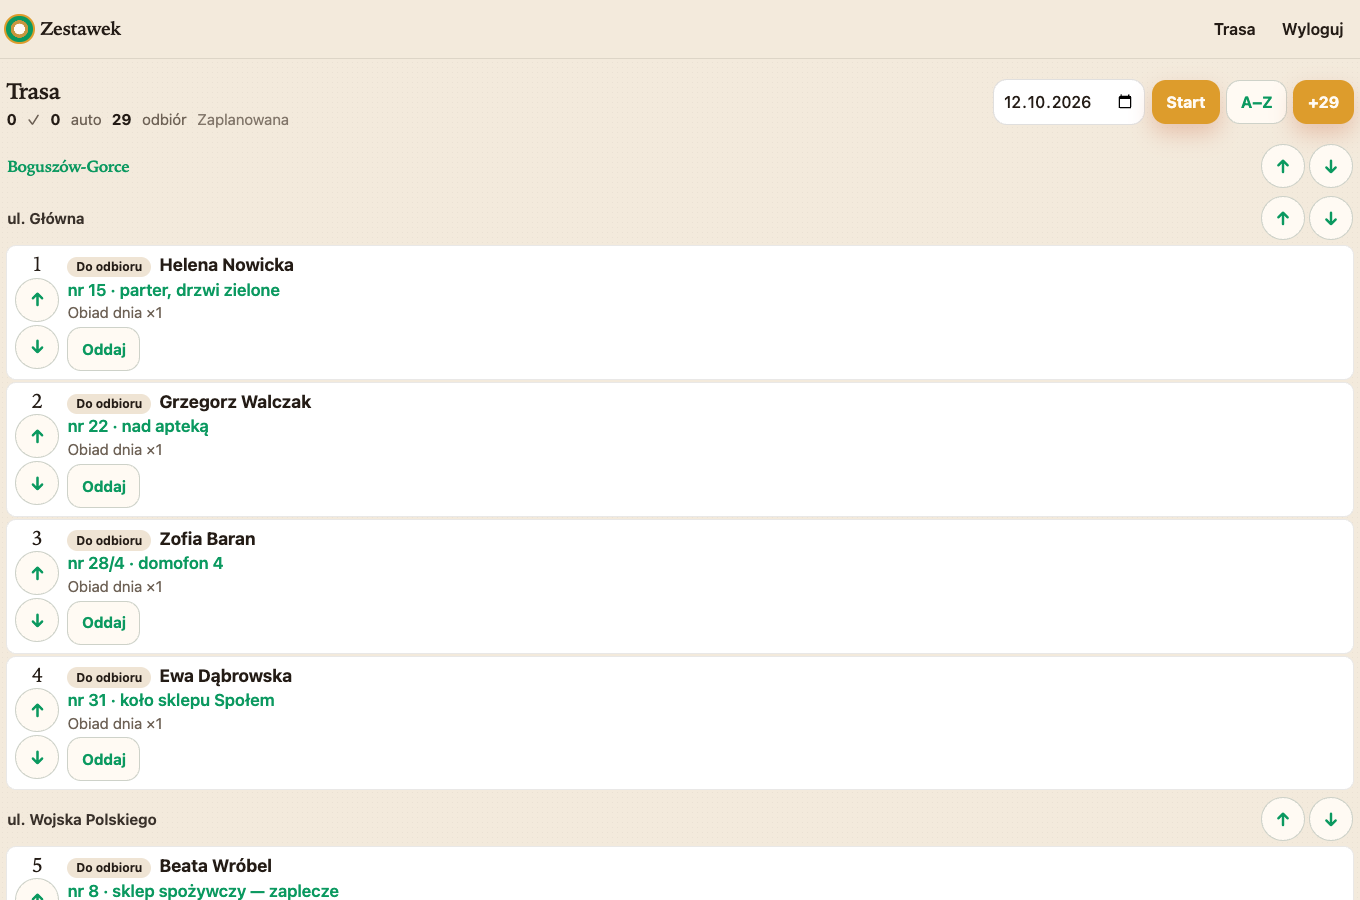
Task: Click the date field showing 12.10.2026
Action: coord(1068,102)
